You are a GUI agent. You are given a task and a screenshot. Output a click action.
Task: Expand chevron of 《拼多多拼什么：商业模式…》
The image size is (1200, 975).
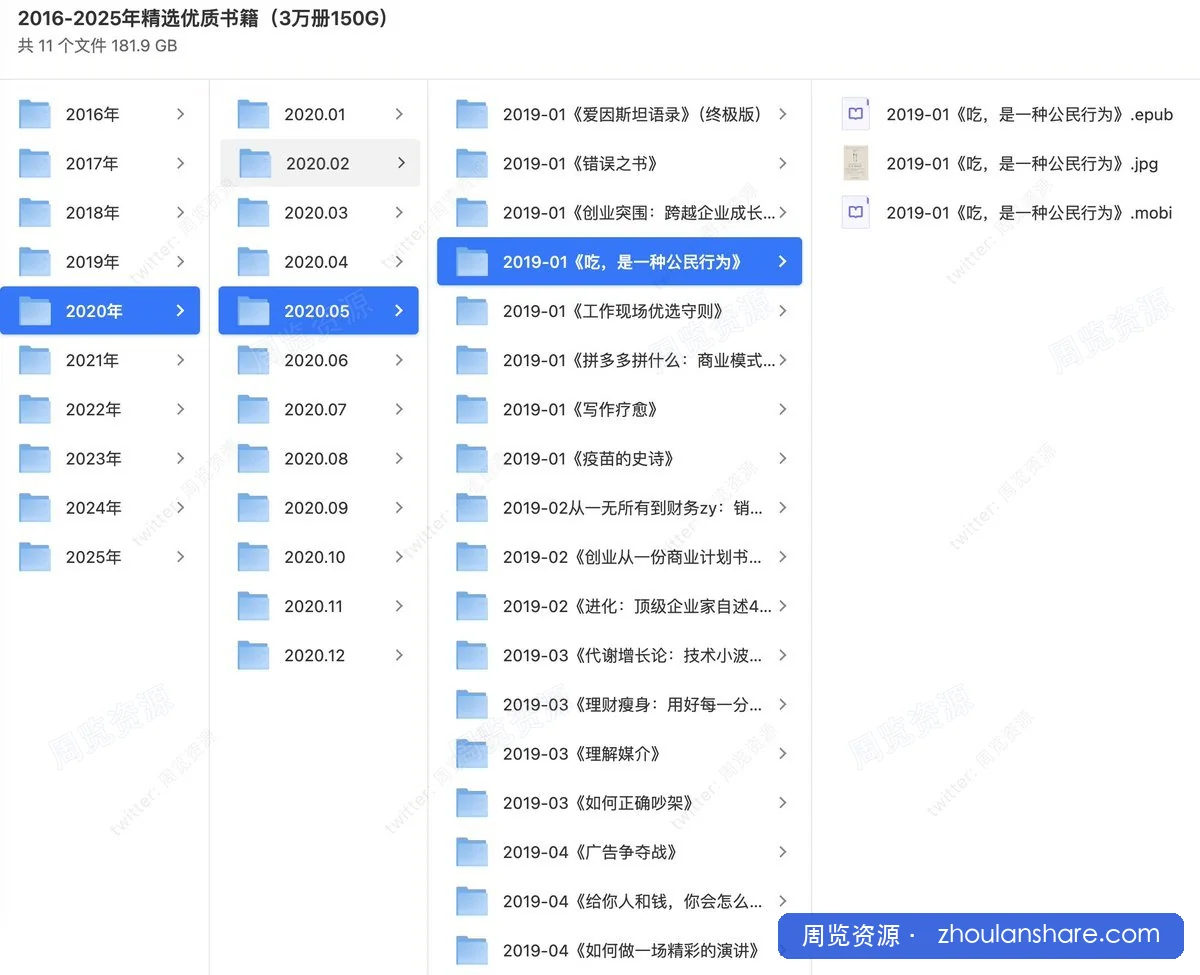[x=783, y=360]
